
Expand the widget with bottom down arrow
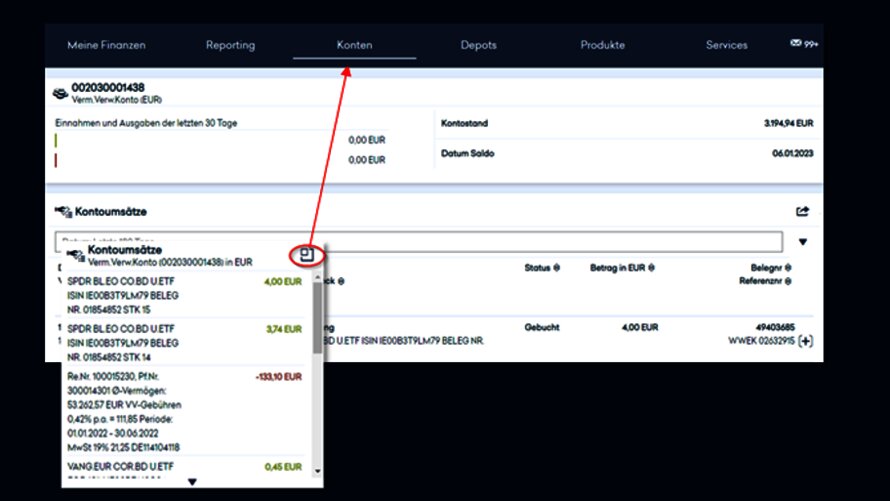click(192, 482)
